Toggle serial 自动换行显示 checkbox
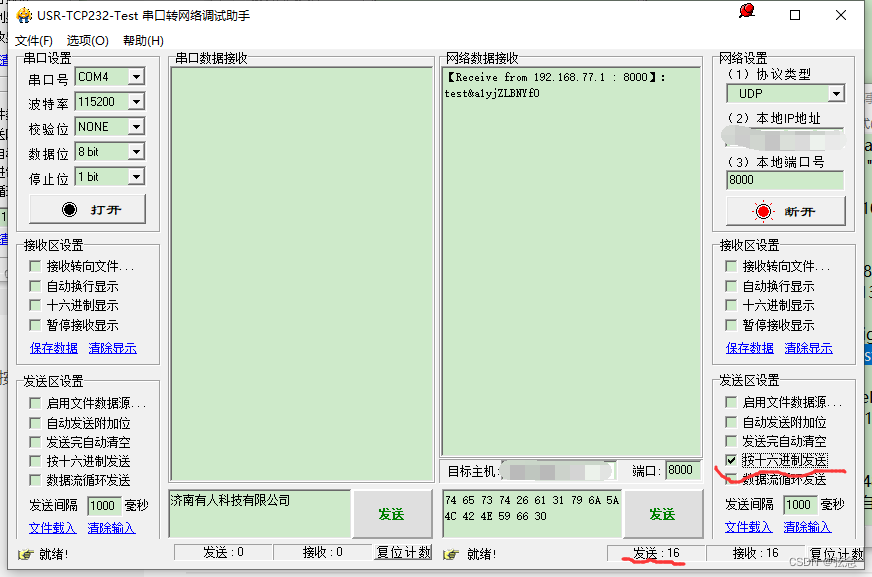Image resolution: width=872 pixels, height=577 pixels. (x=35, y=286)
